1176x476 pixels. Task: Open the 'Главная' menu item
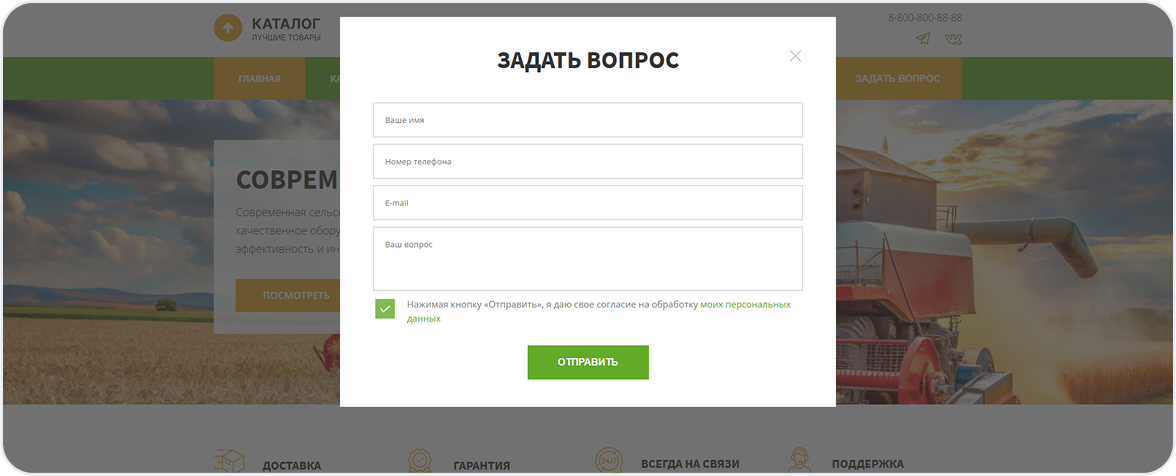[259, 79]
